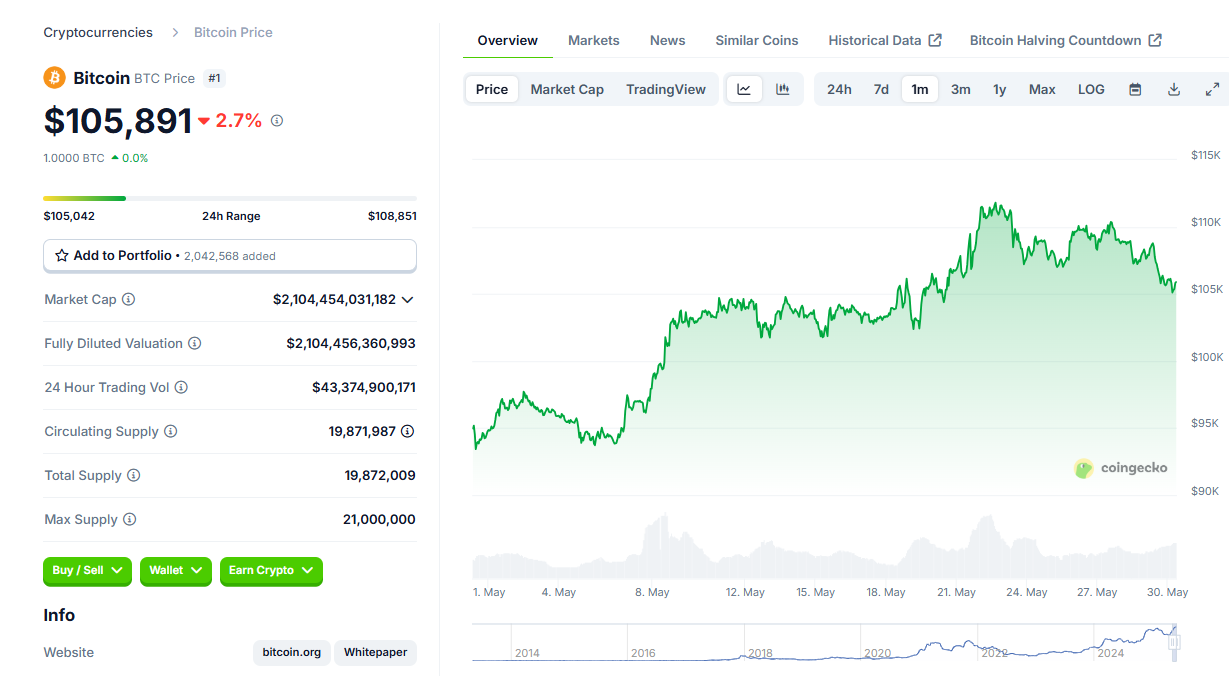Switch chart to TradingView
The width and height of the screenshot is (1229, 676).
[x=666, y=89]
